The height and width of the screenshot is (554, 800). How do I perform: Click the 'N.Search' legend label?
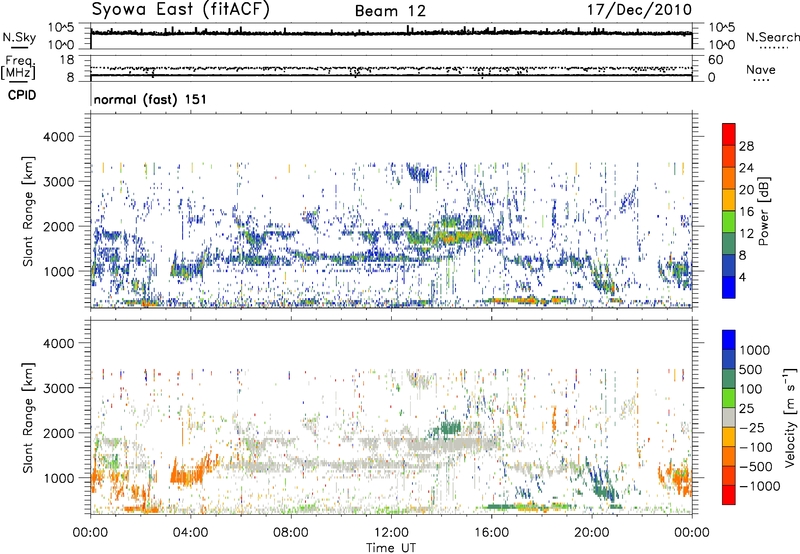(x=772, y=37)
